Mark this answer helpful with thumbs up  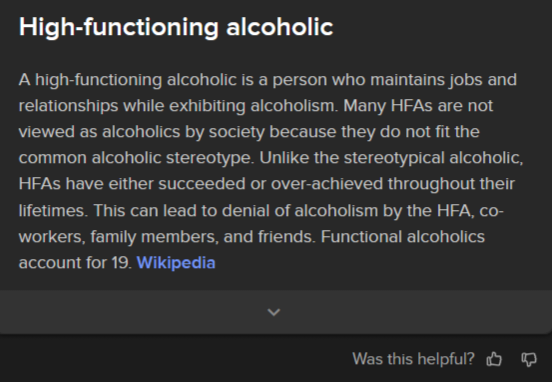(x=494, y=359)
